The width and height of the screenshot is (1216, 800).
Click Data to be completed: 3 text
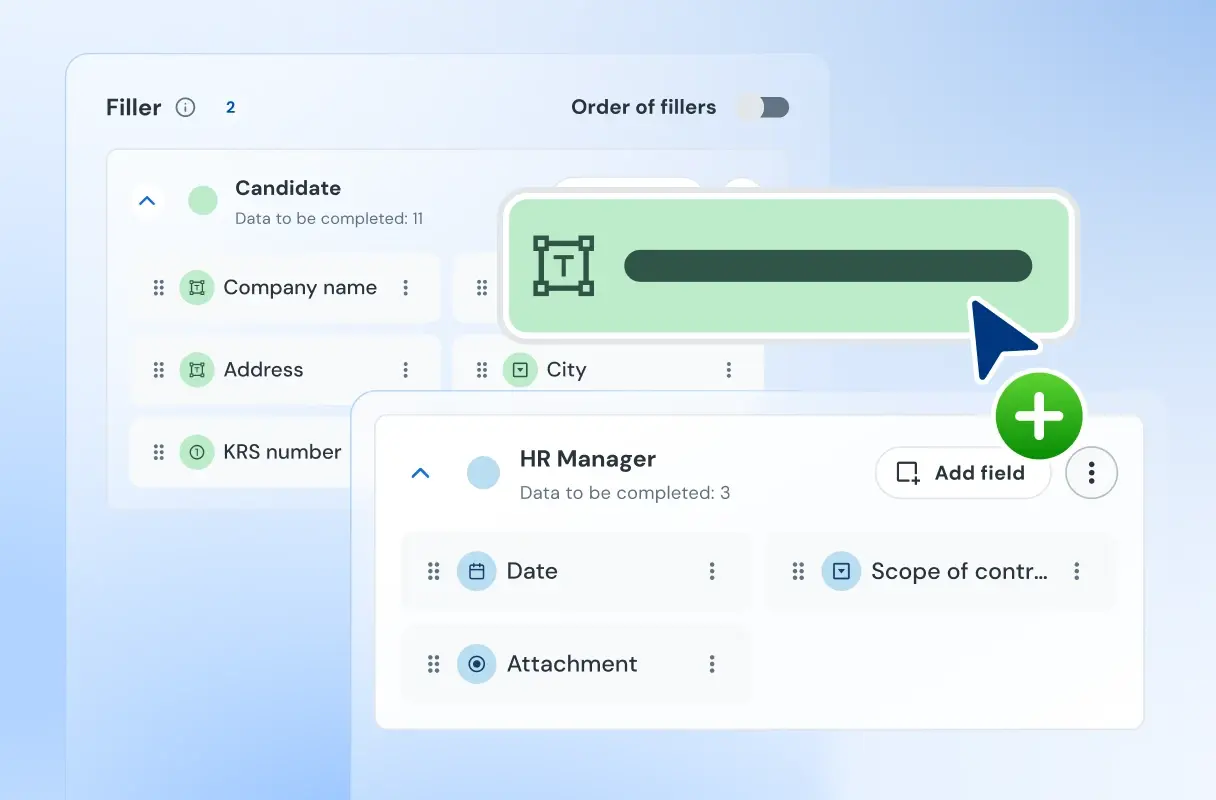click(x=625, y=493)
